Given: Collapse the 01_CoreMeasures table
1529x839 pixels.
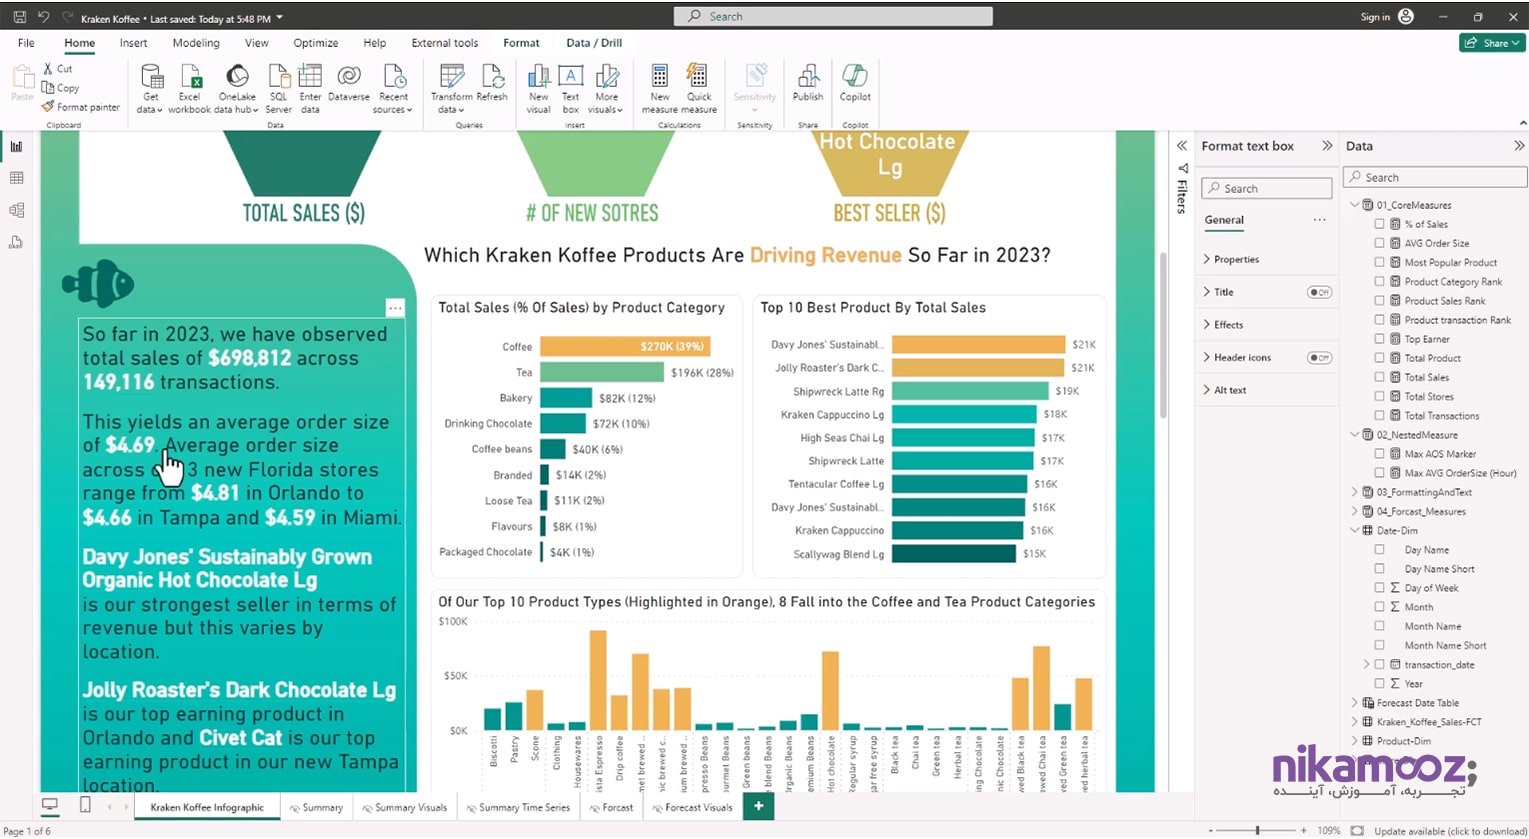Looking at the screenshot, I should pos(1355,205).
